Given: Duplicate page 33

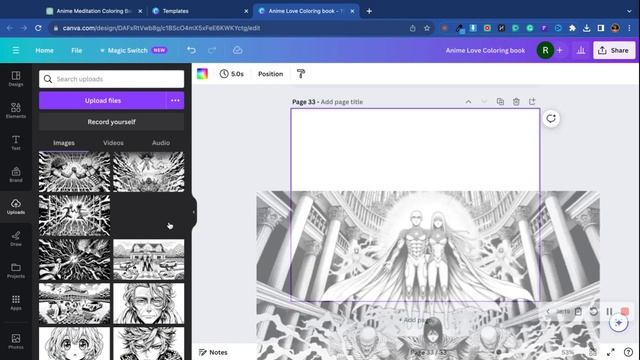Looking at the screenshot, I should click(500, 102).
